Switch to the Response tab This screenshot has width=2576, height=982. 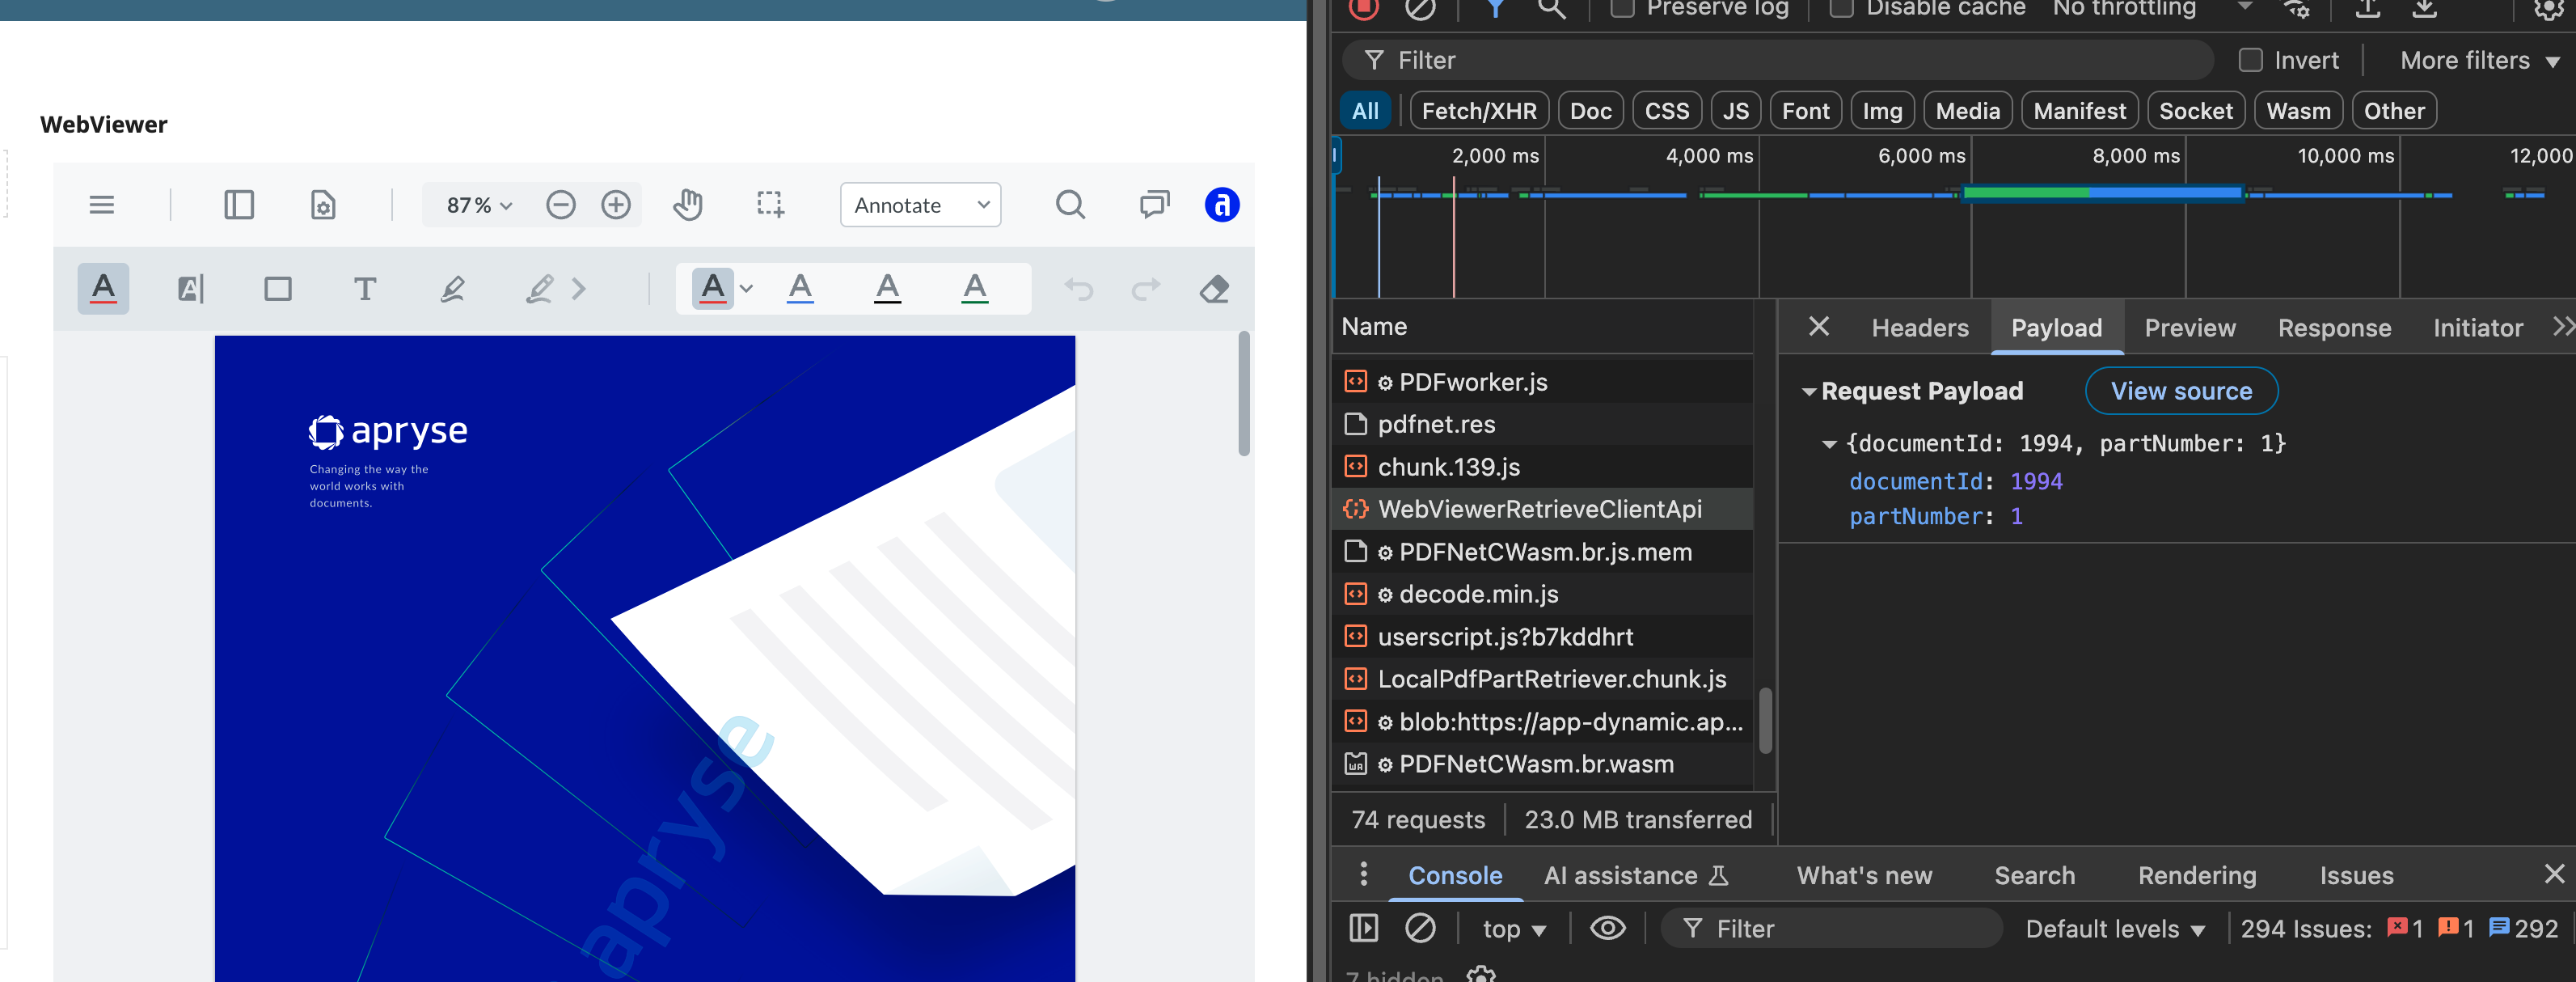pos(2334,328)
